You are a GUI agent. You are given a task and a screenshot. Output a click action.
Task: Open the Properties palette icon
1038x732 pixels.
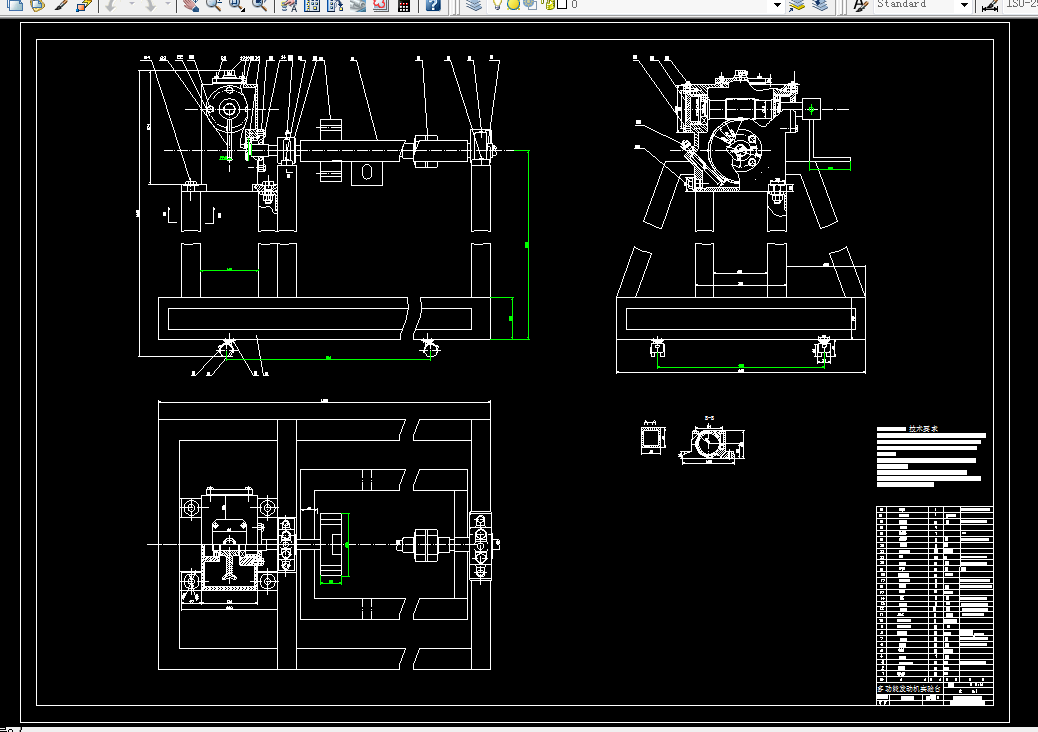[x=289, y=5]
